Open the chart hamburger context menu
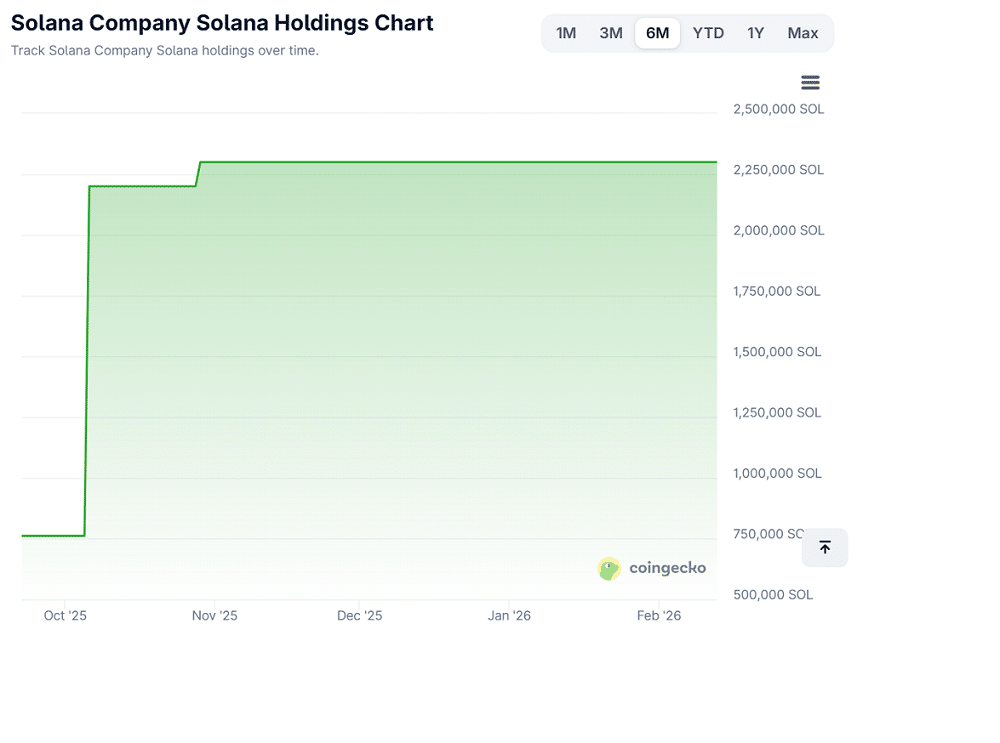The height and width of the screenshot is (743, 1000). 810,83
